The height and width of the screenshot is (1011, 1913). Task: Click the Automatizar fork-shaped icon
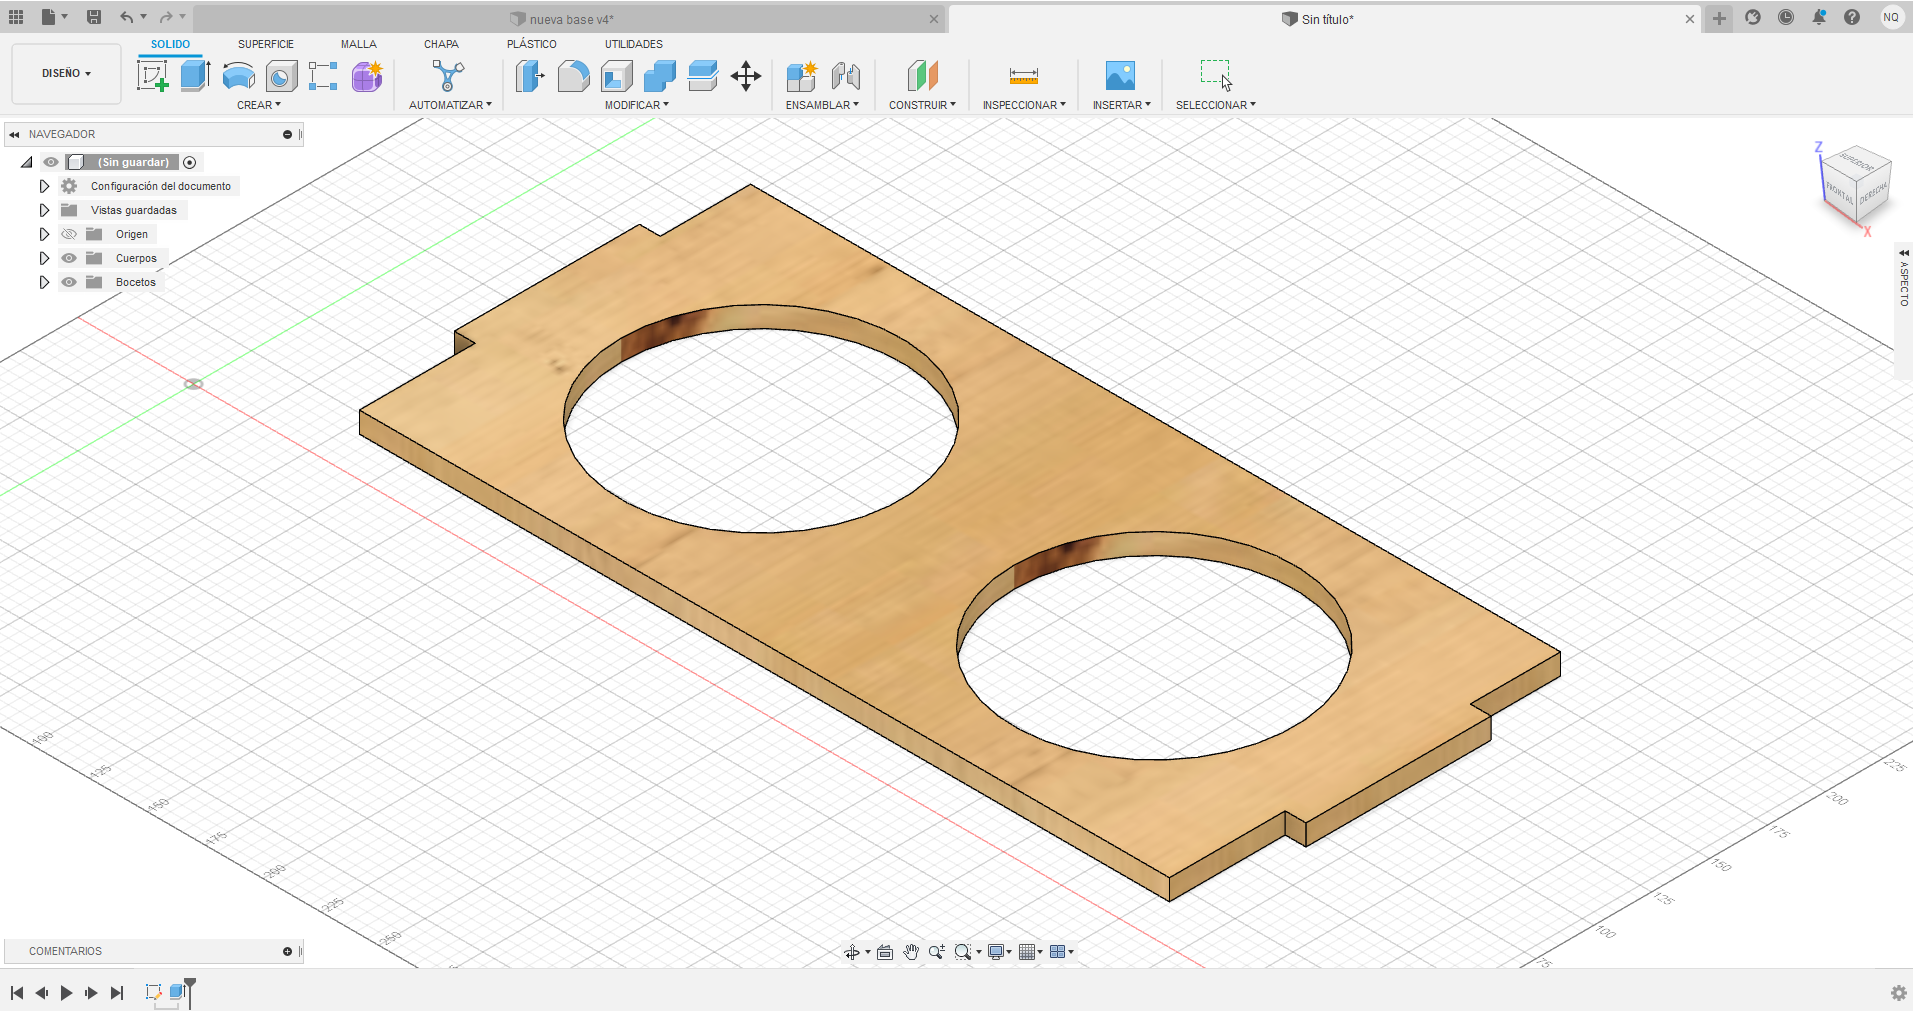(448, 76)
